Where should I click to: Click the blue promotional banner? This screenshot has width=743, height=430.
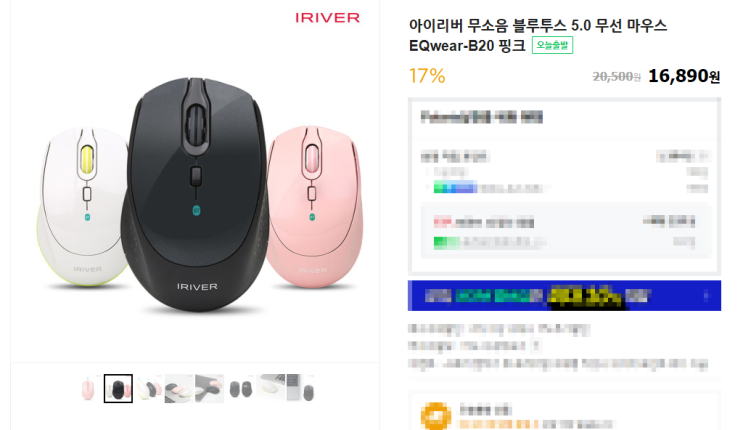coord(564,296)
